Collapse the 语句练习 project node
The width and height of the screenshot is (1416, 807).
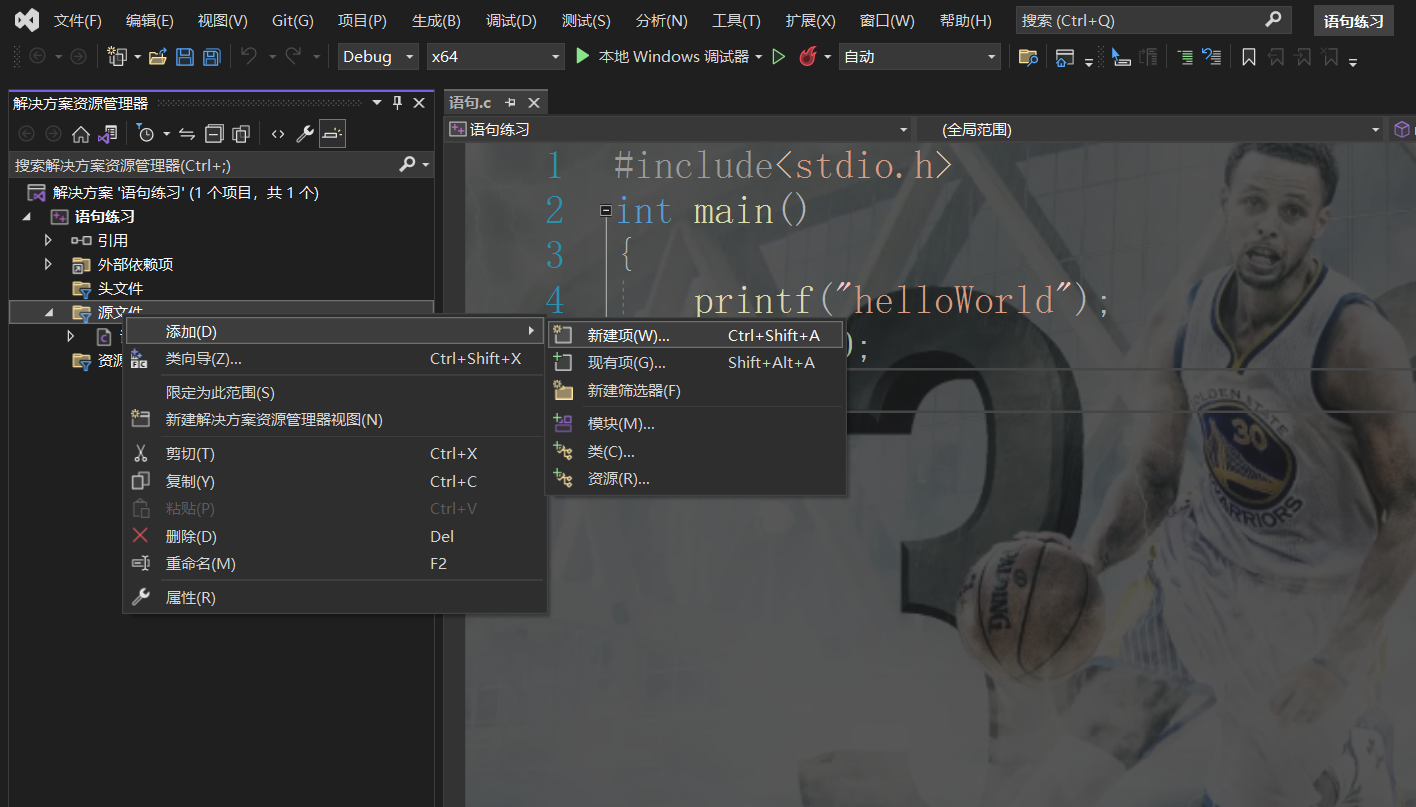26,217
